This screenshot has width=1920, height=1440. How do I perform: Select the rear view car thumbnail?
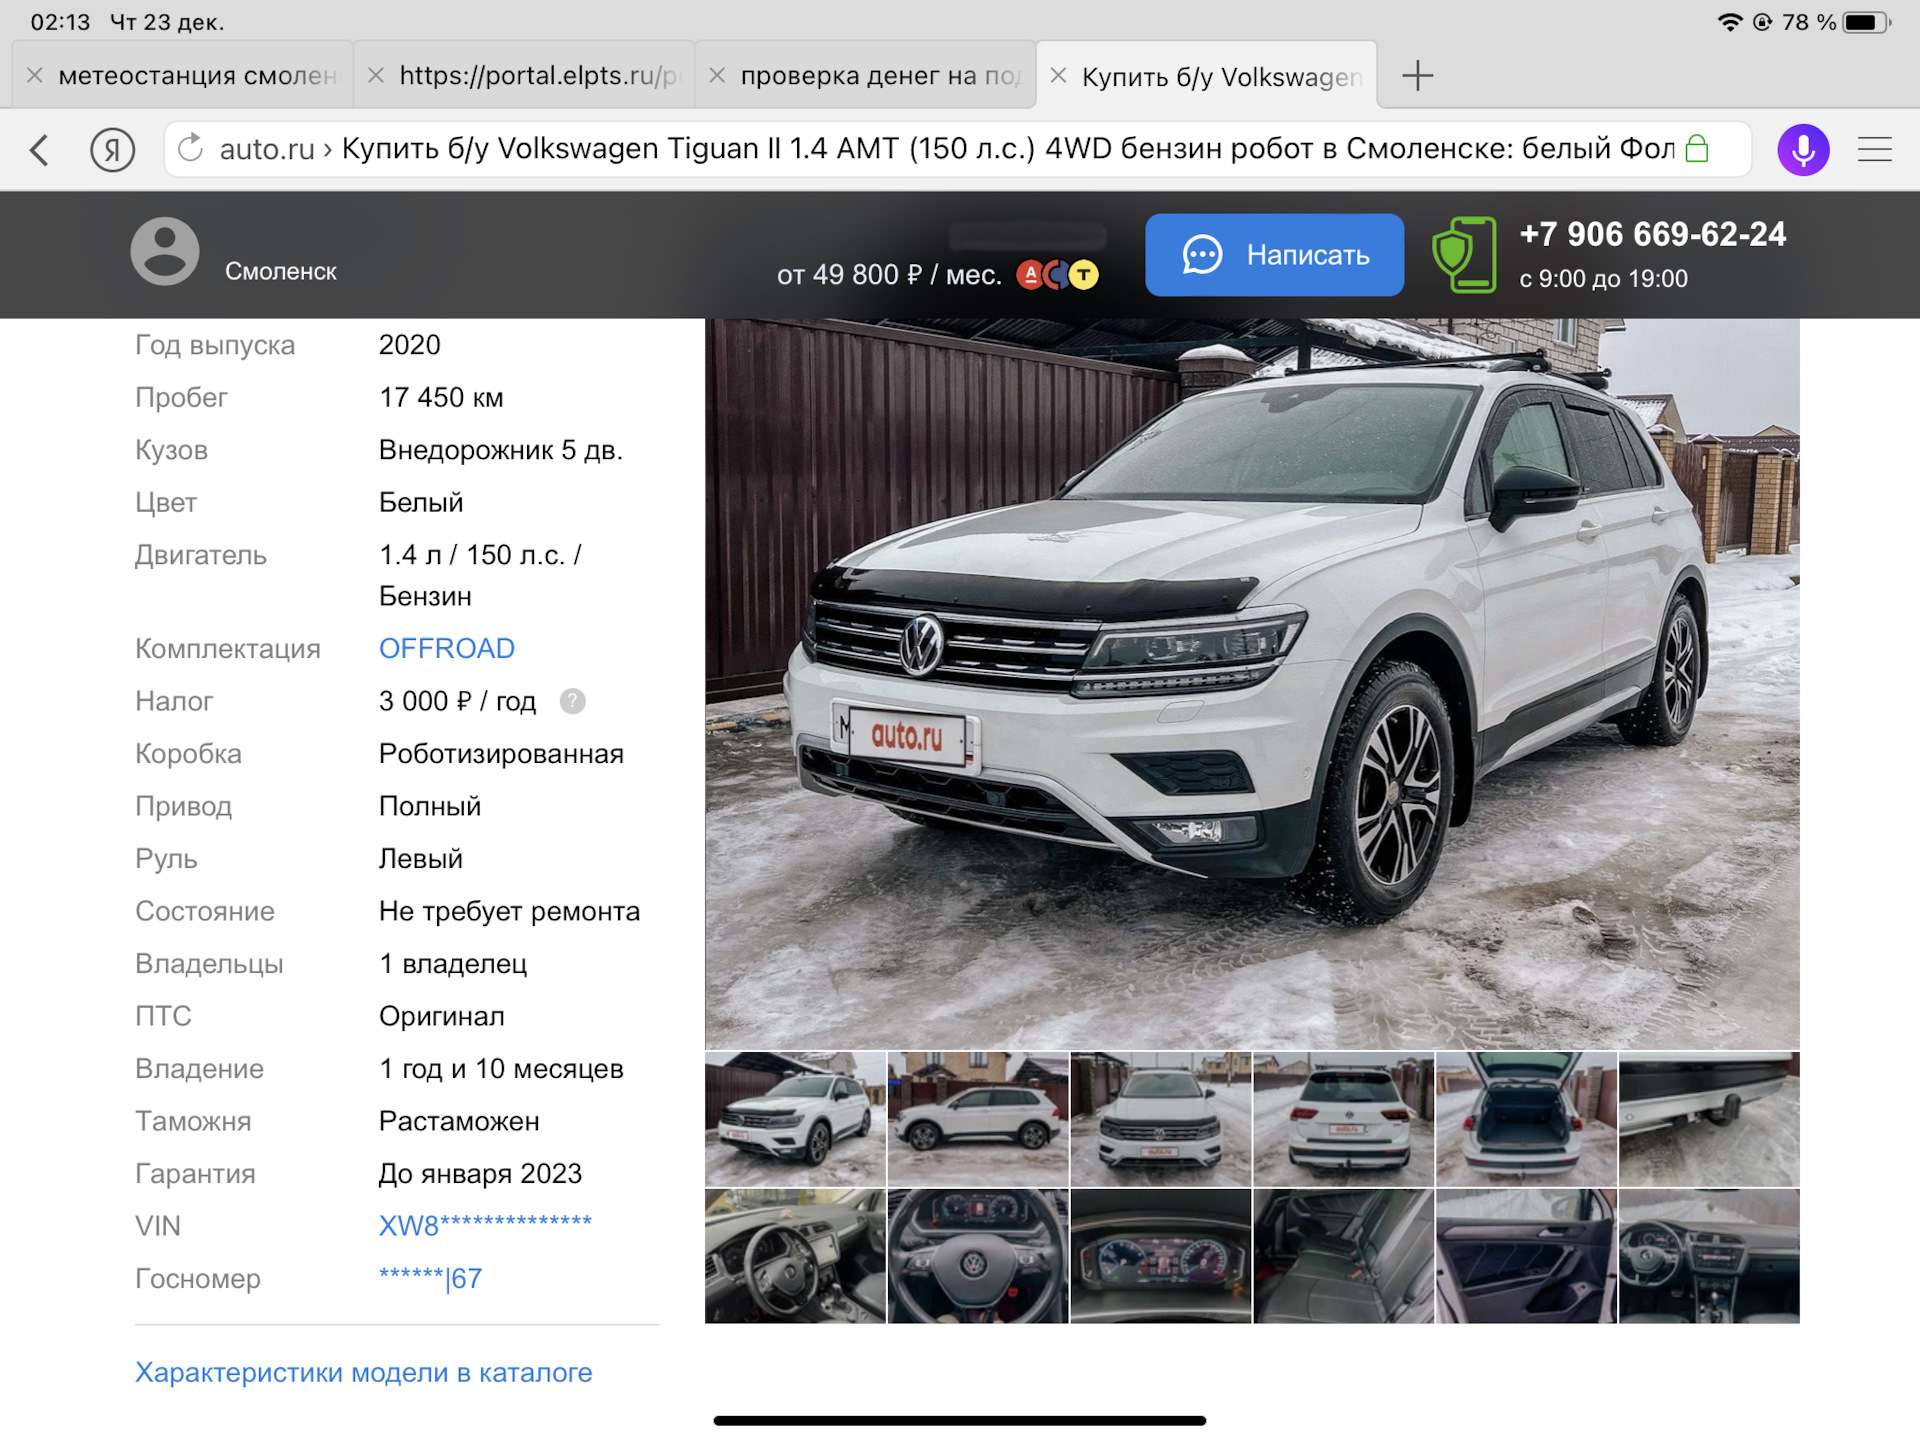click(1344, 1119)
